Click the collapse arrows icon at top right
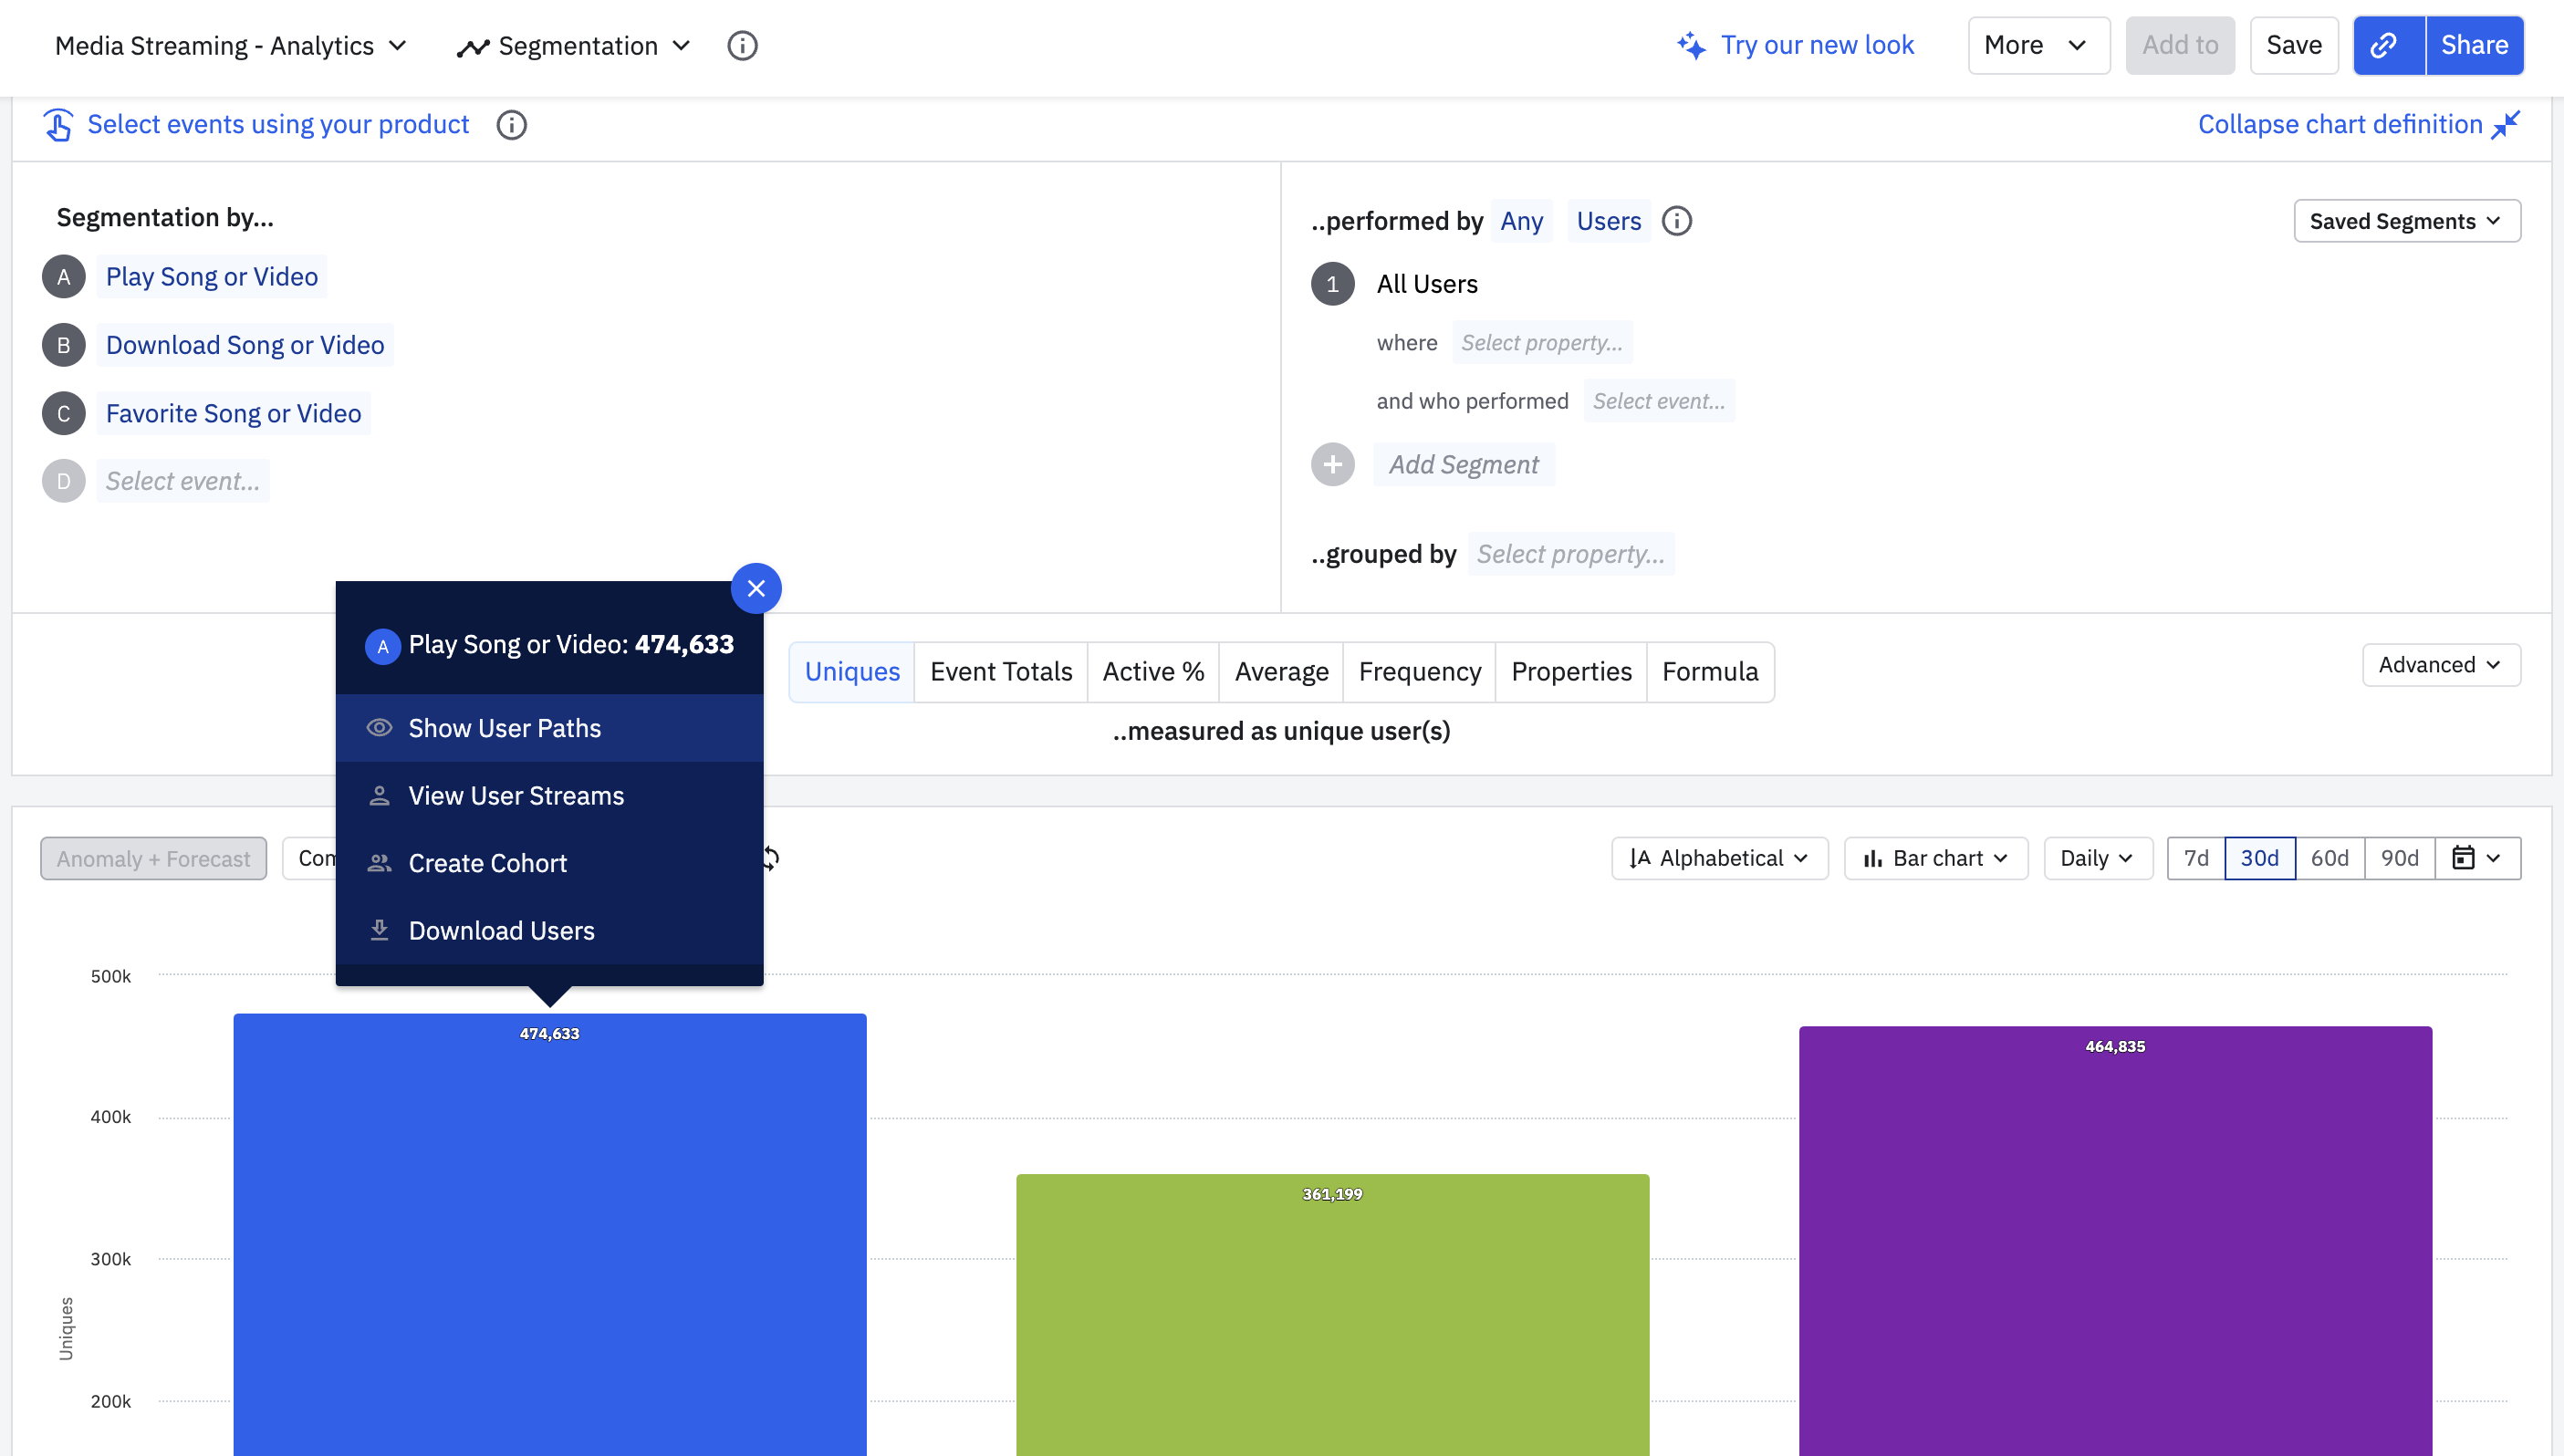The width and height of the screenshot is (2564, 1456). [2506, 124]
